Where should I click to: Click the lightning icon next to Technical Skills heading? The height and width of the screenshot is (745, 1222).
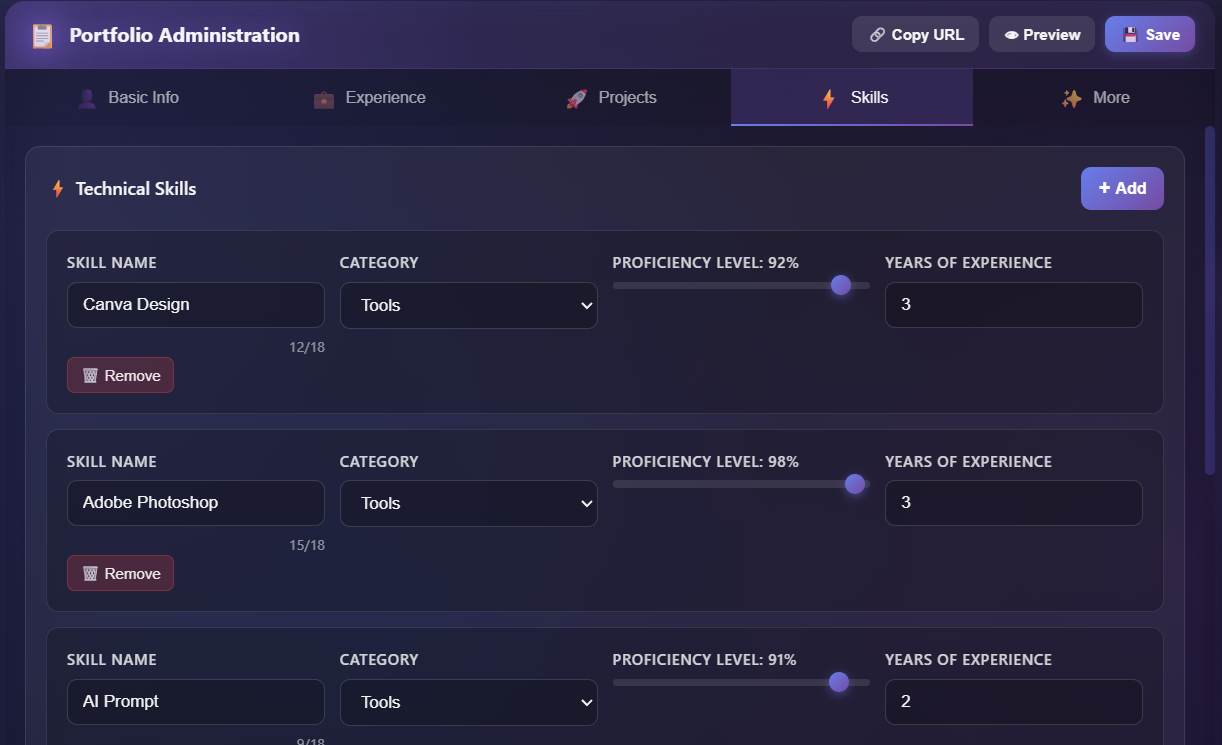click(x=58, y=188)
